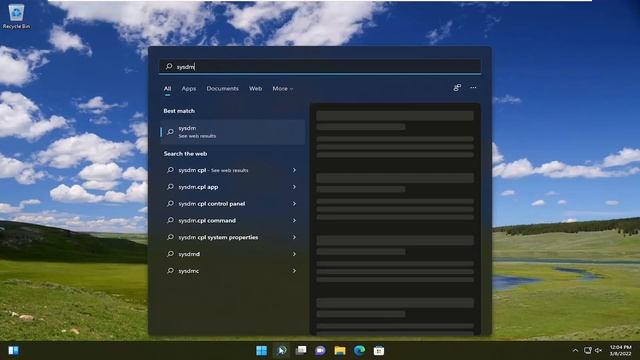
Task: Open the Recycle Bin desktop icon
Action: click(16, 16)
